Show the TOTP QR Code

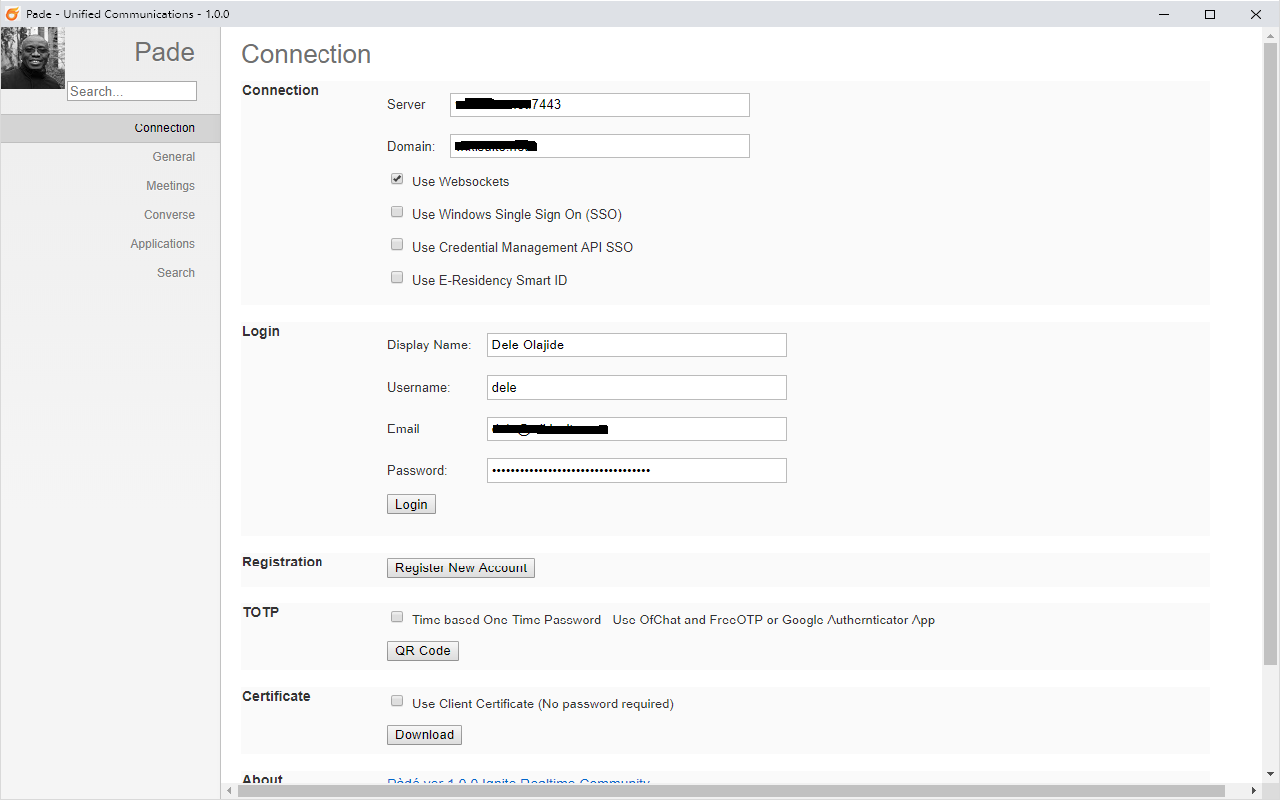tap(422, 650)
